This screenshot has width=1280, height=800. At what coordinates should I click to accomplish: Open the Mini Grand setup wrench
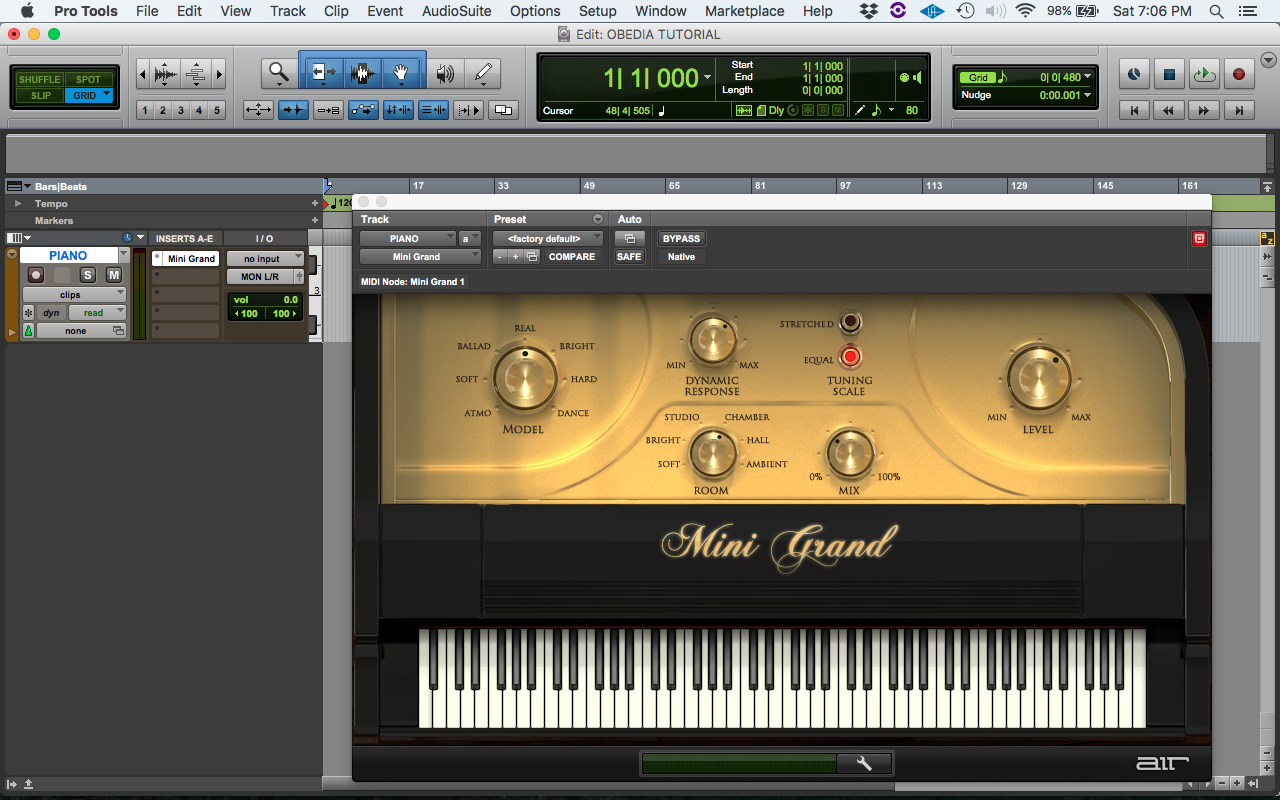pos(864,764)
